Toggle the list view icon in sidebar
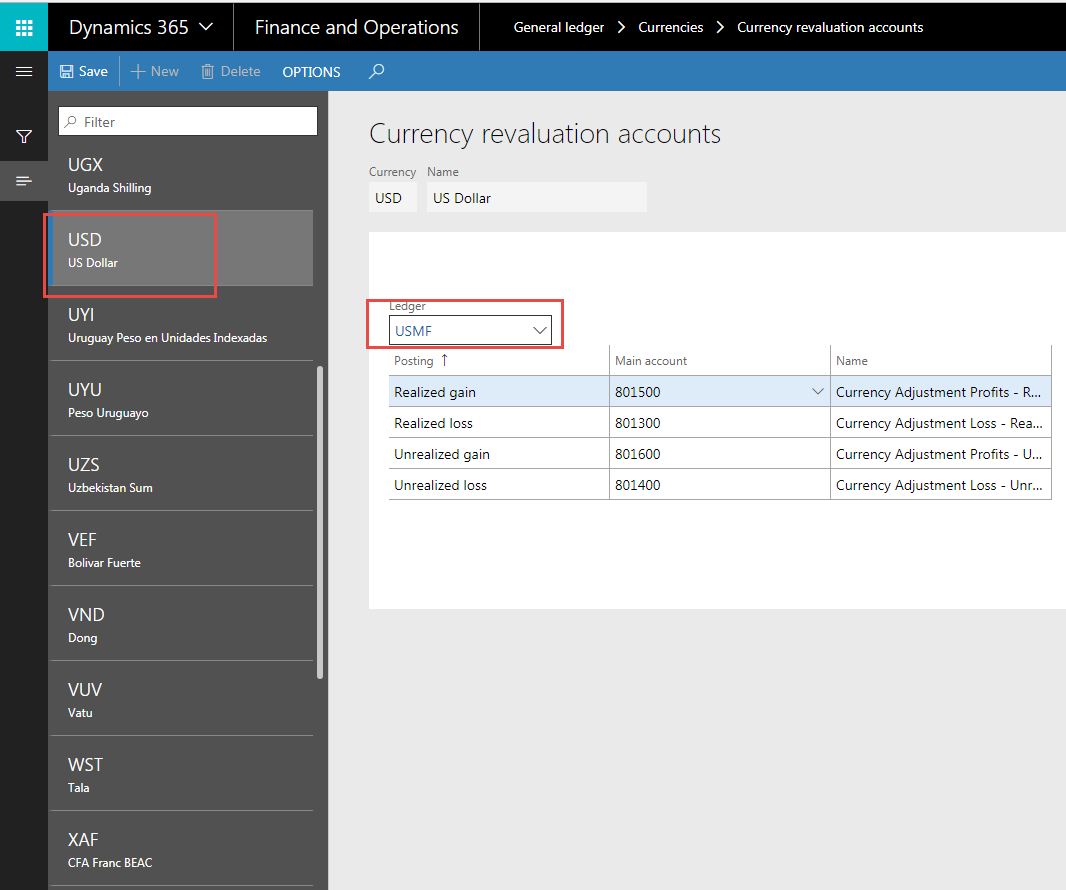This screenshot has height=890, width=1066. click(x=24, y=181)
